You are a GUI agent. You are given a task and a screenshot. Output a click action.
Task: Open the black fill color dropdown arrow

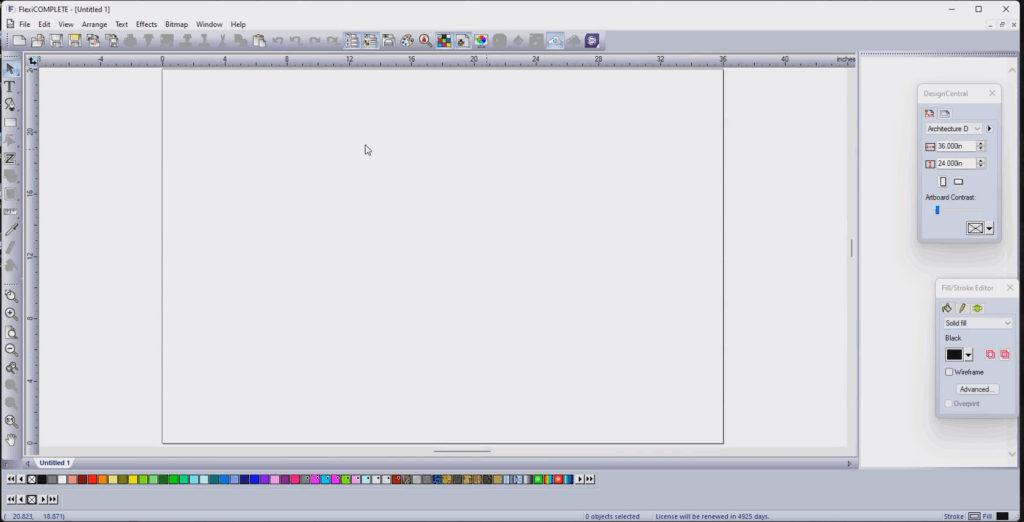tap(969, 355)
